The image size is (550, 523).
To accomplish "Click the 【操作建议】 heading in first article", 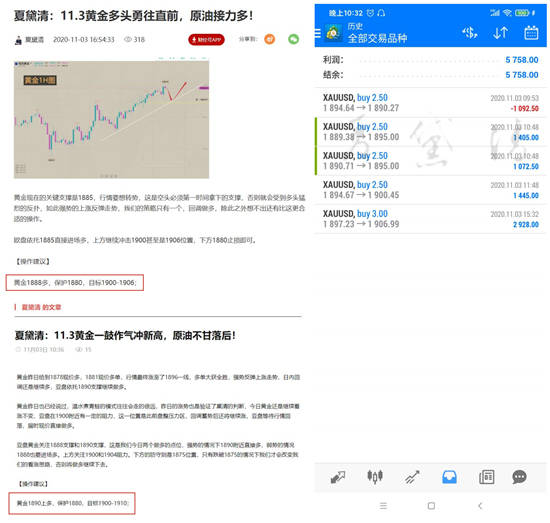I will click(33, 261).
